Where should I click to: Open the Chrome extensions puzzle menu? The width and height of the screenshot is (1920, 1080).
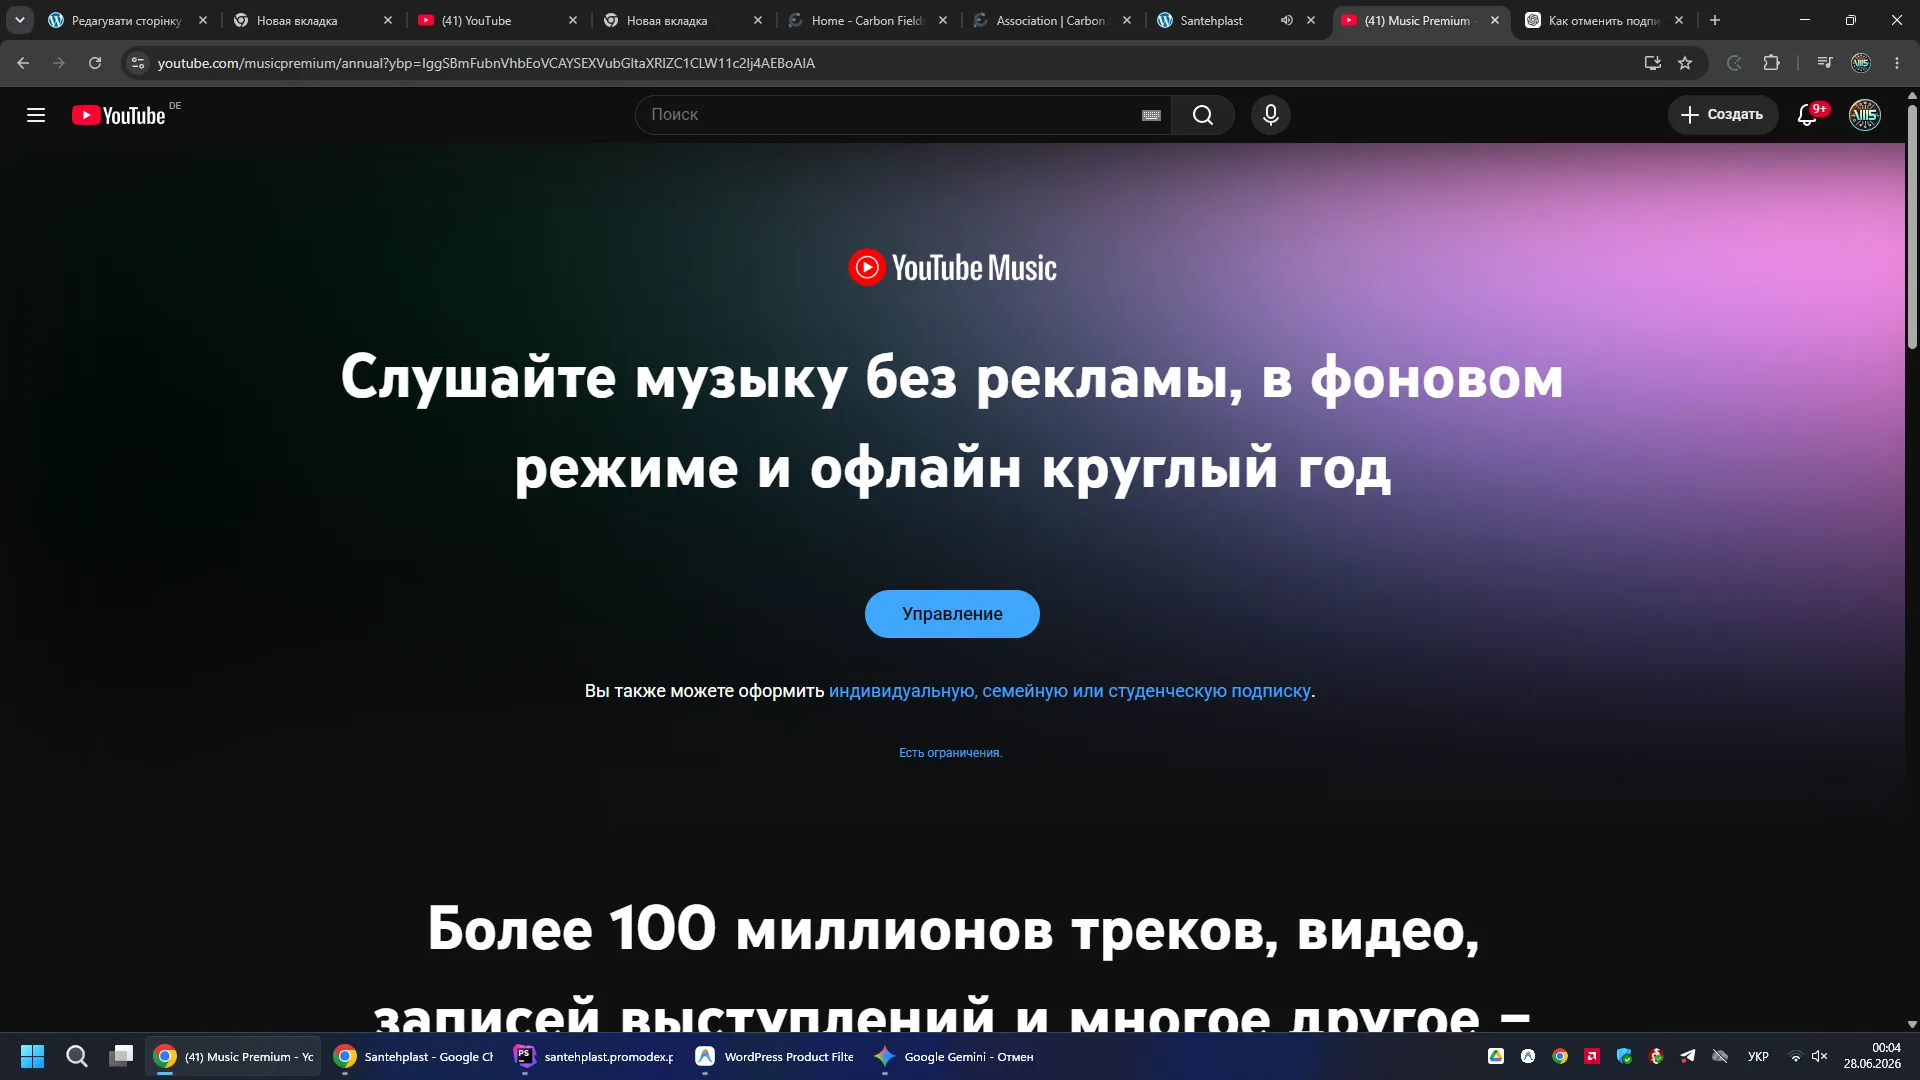tap(1771, 63)
